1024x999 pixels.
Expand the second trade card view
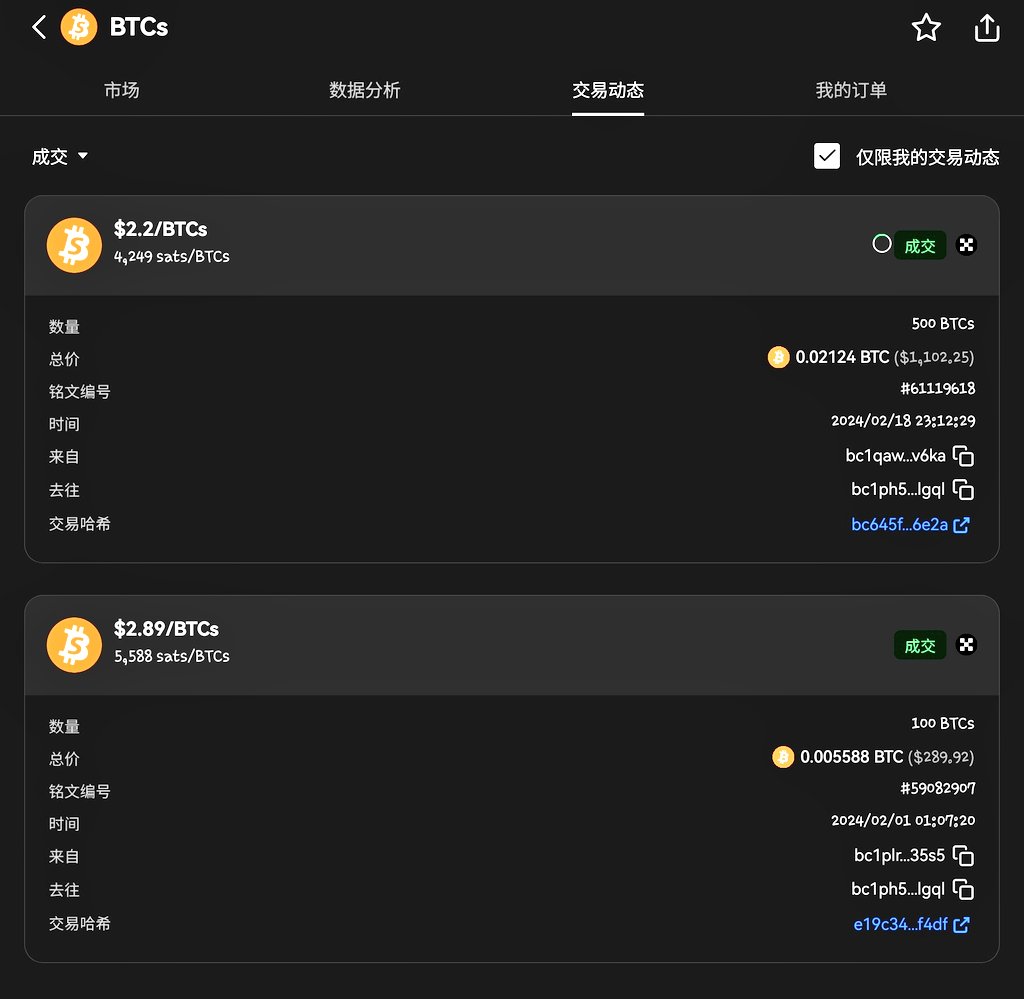965,645
